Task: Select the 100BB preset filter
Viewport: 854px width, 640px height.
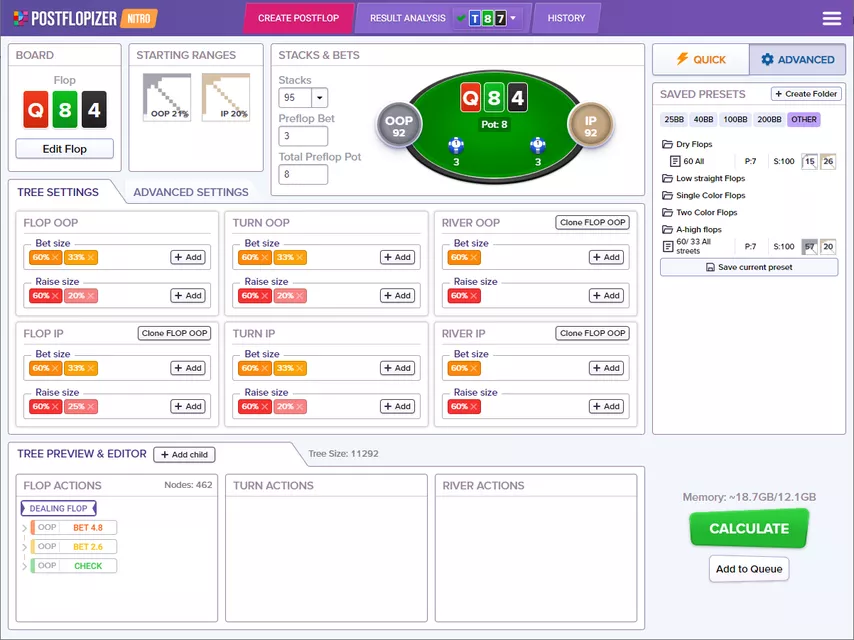Action: (x=735, y=119)
